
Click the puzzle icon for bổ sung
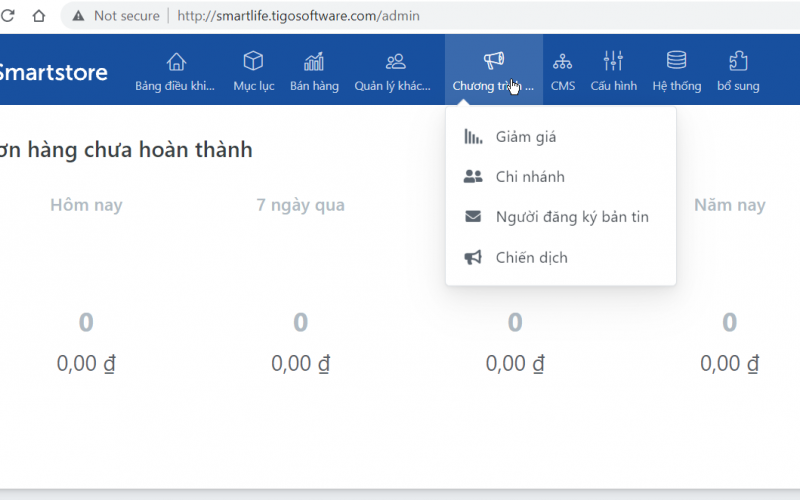pyautogui.click(x=738, y=61)
